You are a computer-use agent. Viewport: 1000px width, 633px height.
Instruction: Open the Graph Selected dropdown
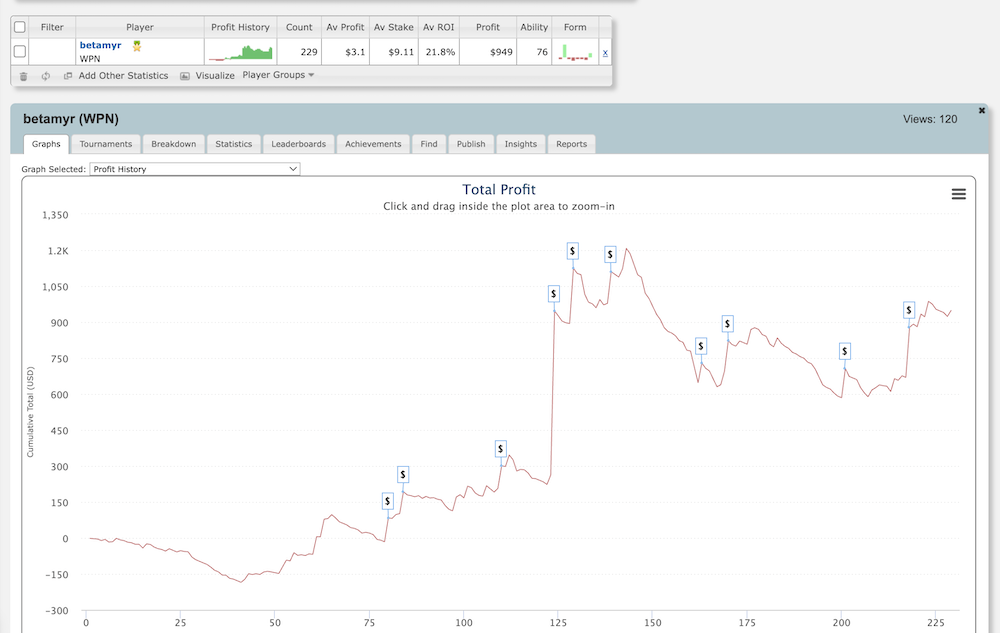(x=195, y=169)
